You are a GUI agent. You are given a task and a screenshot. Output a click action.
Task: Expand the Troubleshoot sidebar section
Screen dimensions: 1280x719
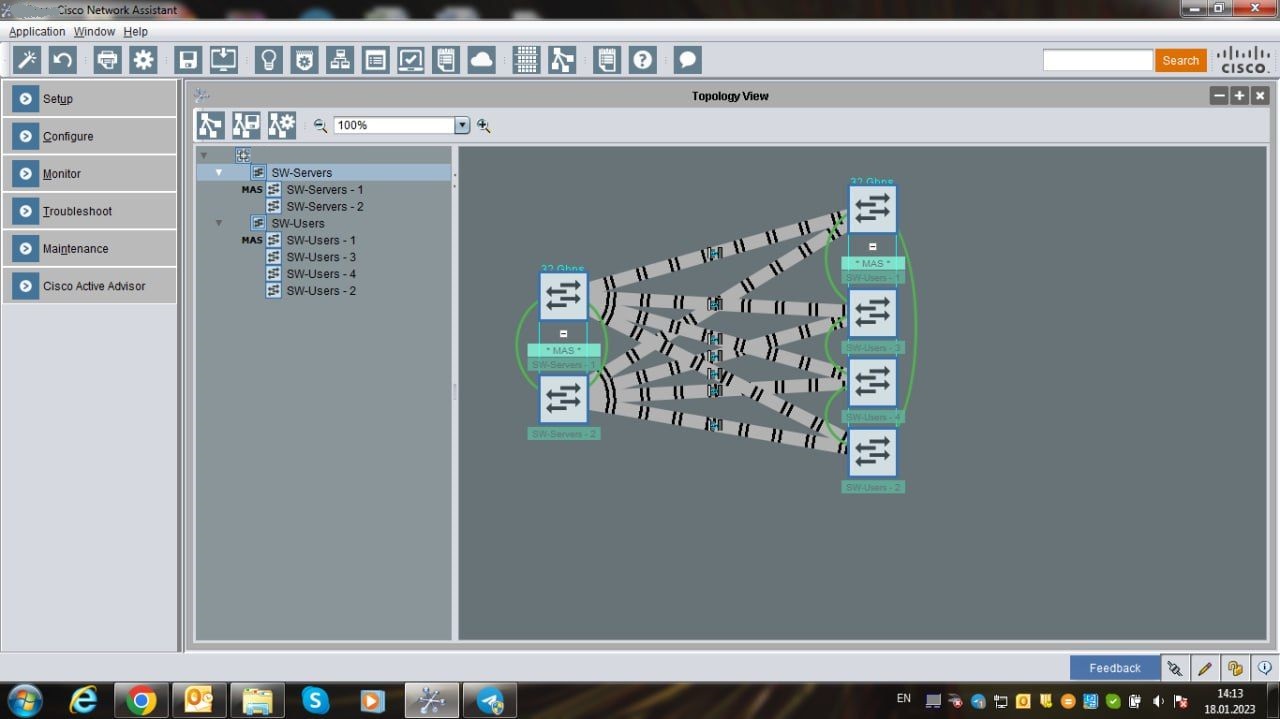[x=89, y=211]
